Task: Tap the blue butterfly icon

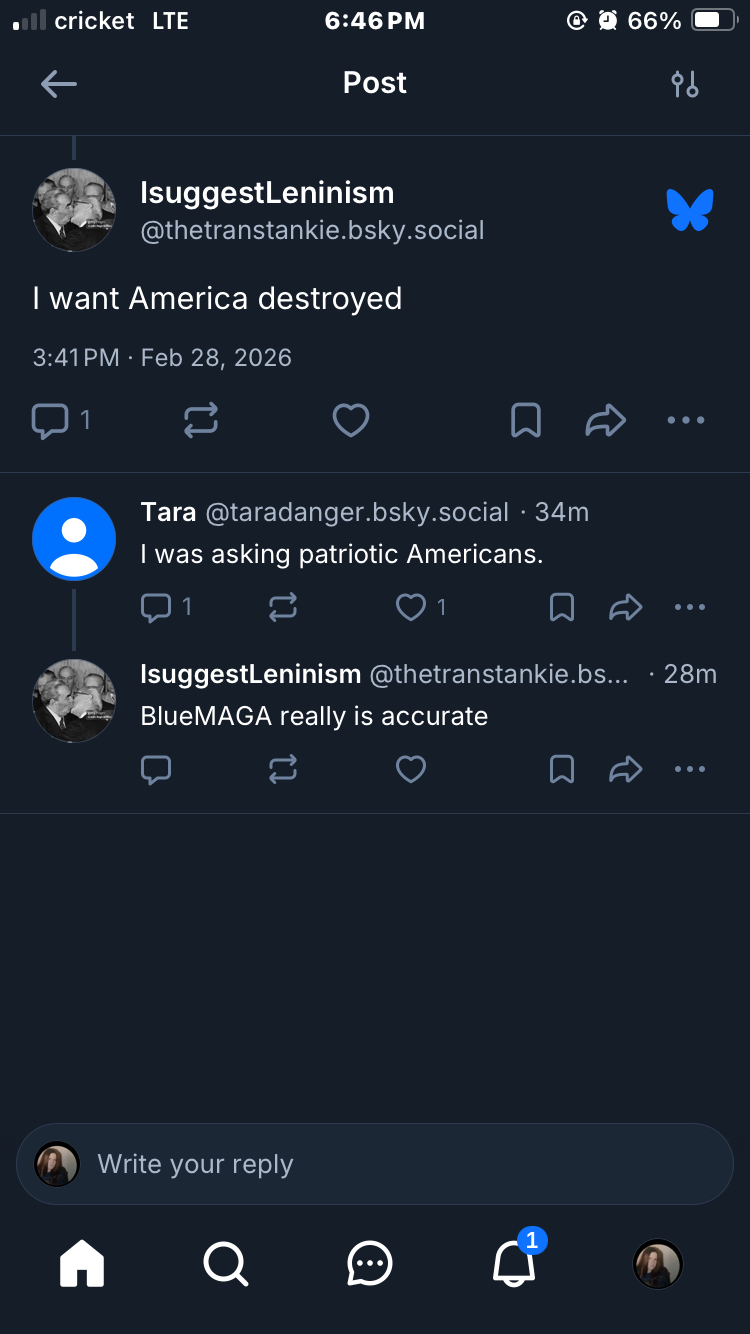Action: pyautogui.click(x=690, y=210)
